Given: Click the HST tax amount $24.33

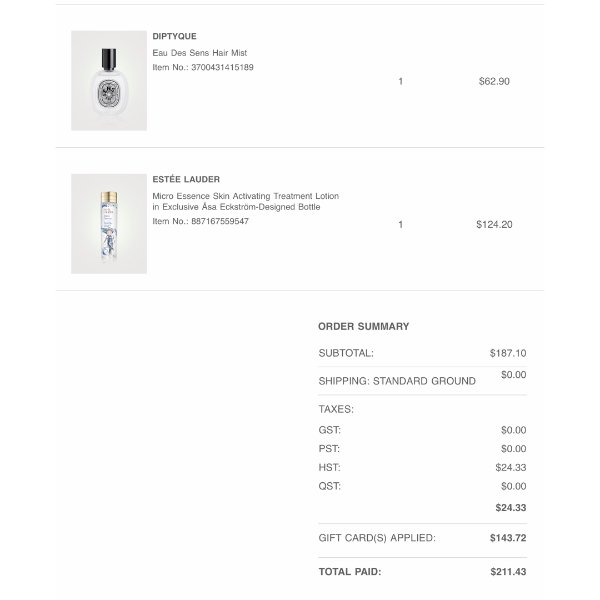Looking at the screenshot, I should 511,467.
